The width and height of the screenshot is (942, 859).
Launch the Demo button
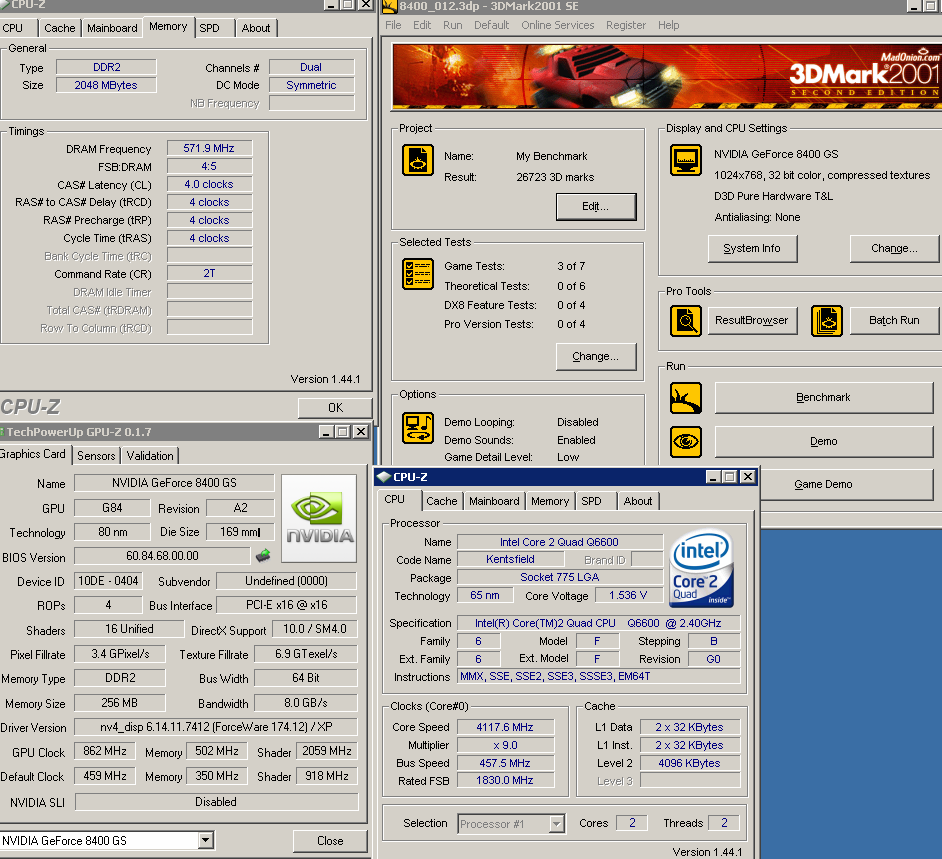point(824,442)
